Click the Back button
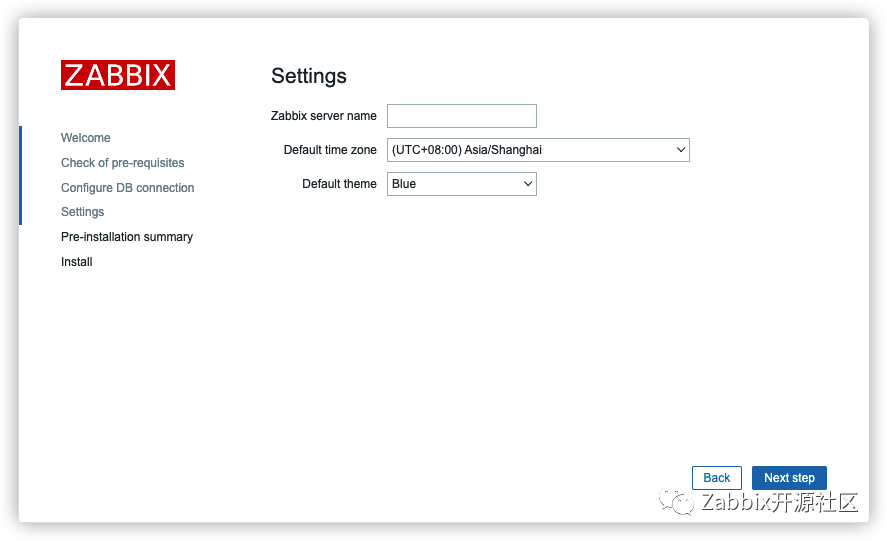Image resolution: width=887 pixels, height=541 pixels. click(x=716, y=478)
